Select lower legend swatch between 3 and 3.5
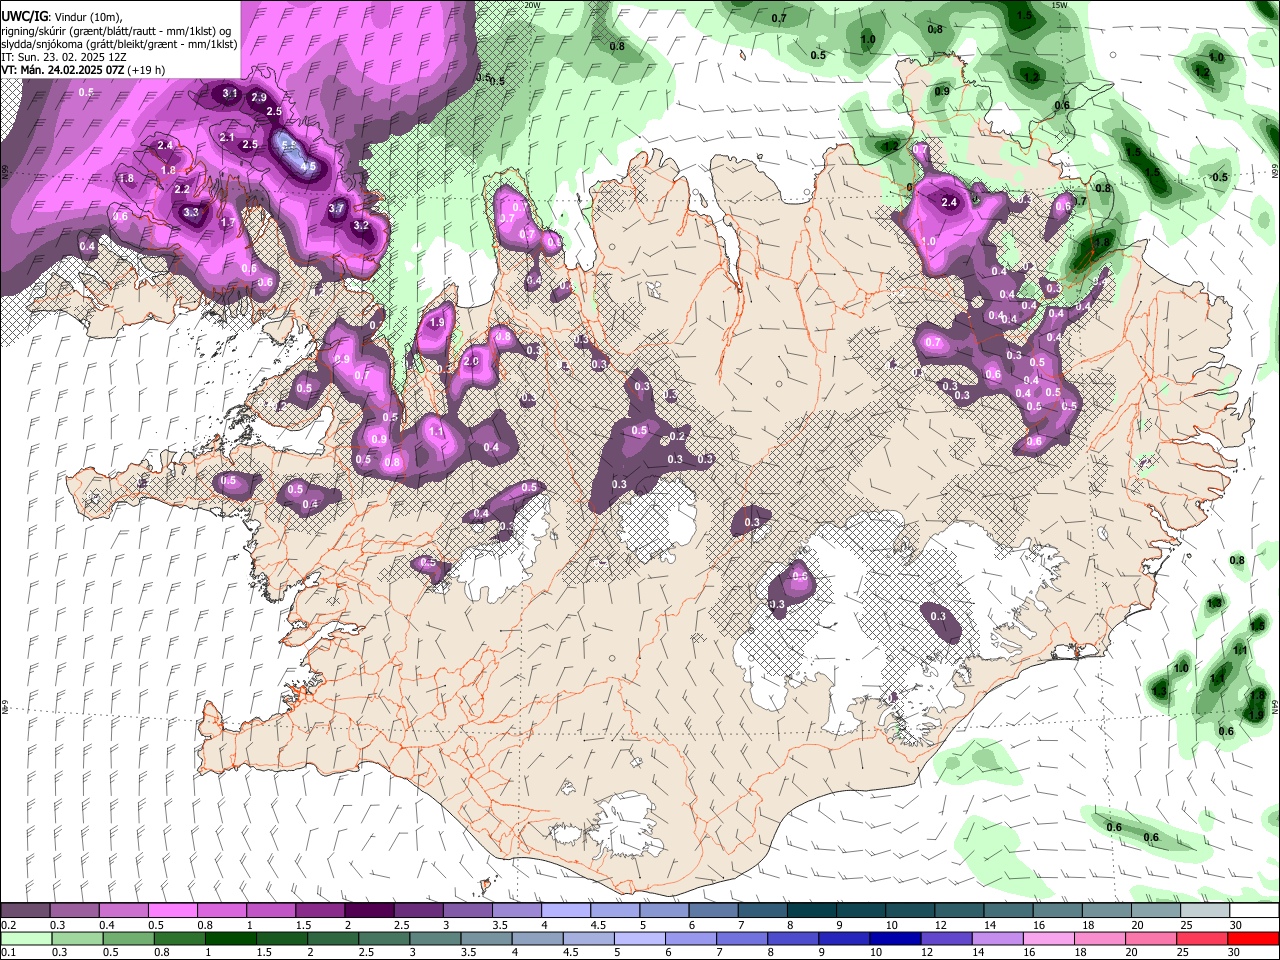This screenshot has height=960, width=1280. point(435,938)
